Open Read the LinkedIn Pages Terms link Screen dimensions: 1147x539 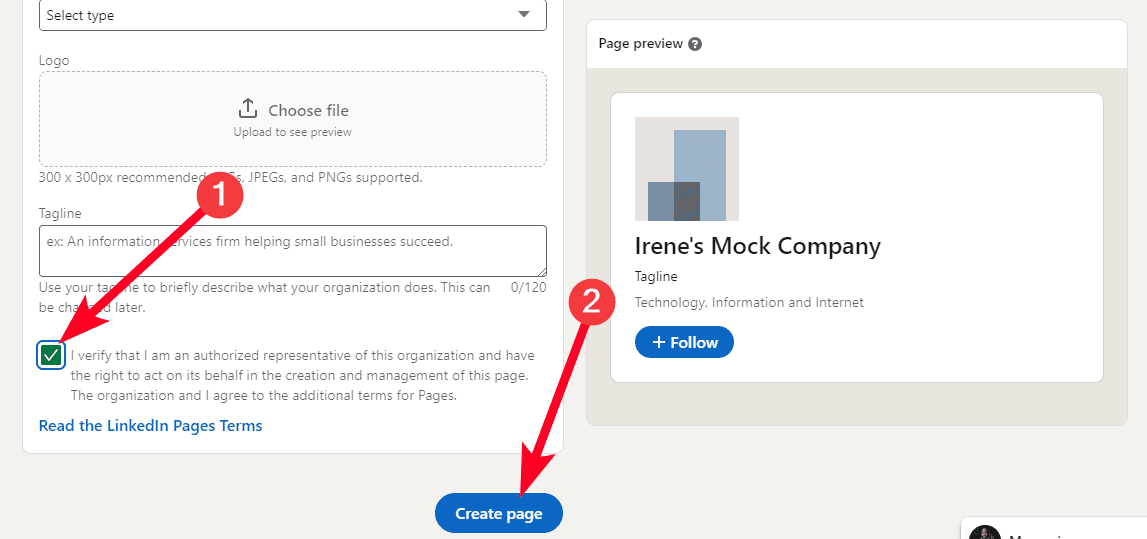150,426
